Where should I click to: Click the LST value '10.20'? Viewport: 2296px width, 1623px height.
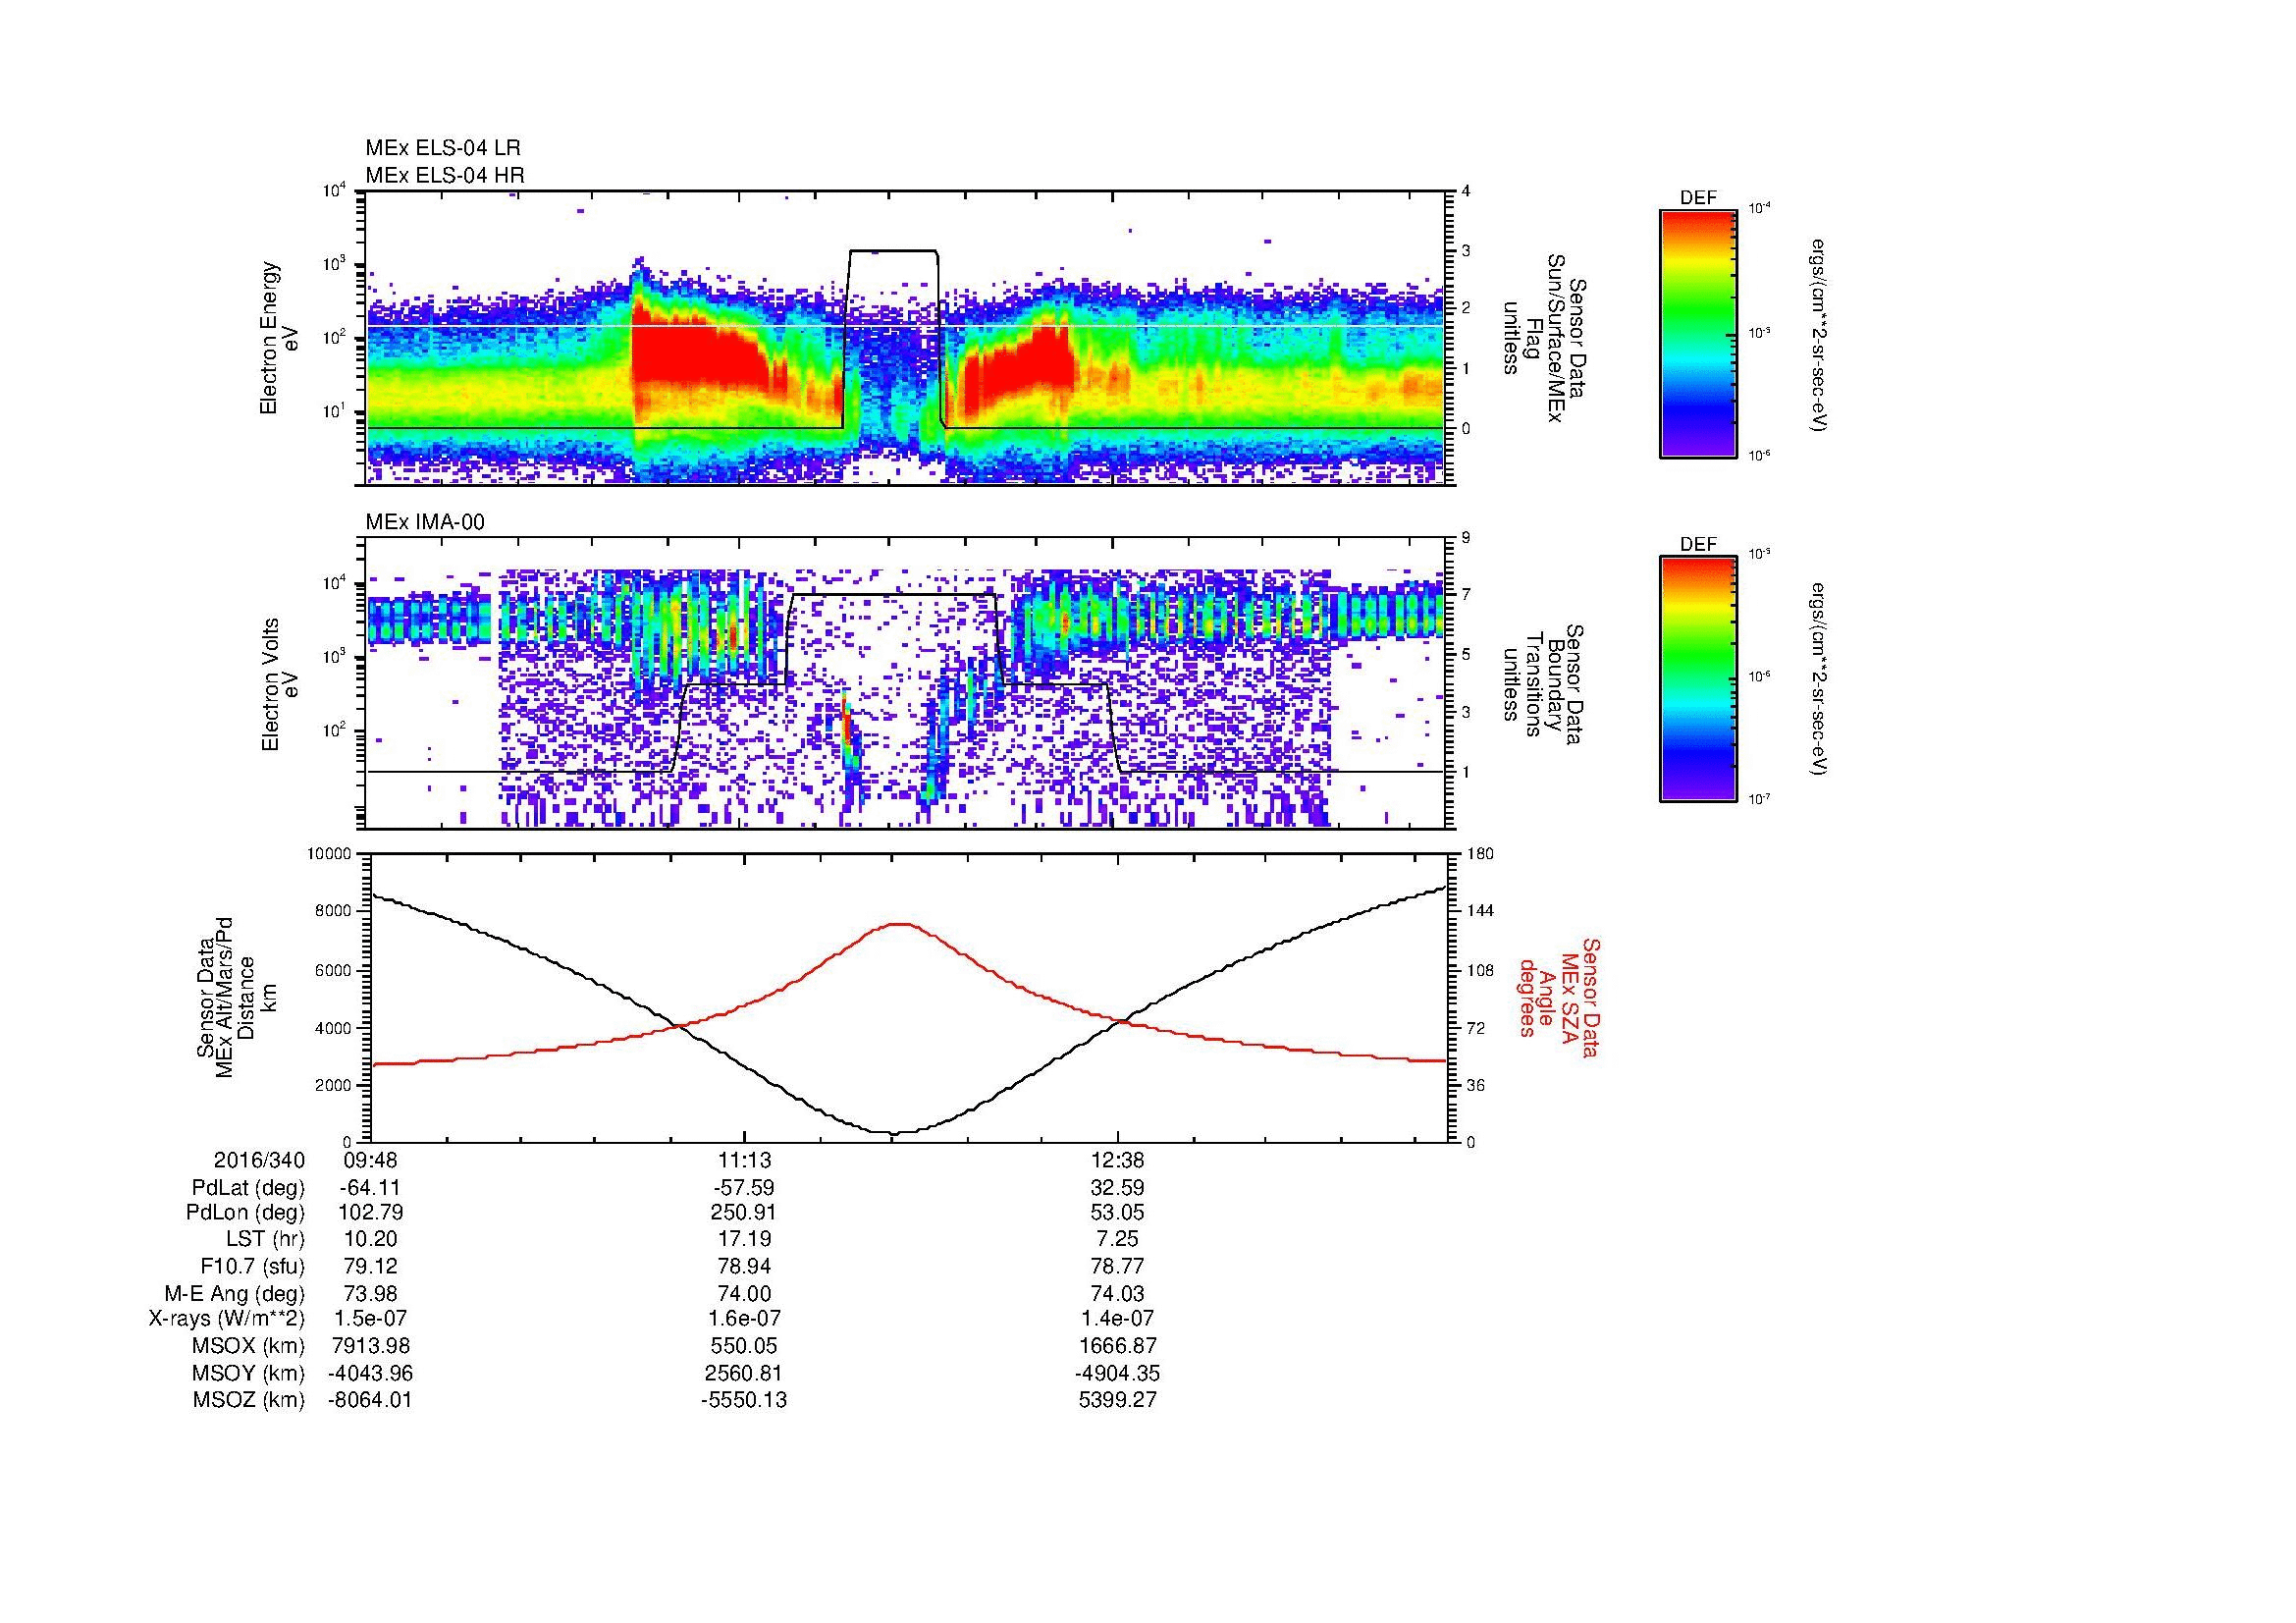point(370,1240)
